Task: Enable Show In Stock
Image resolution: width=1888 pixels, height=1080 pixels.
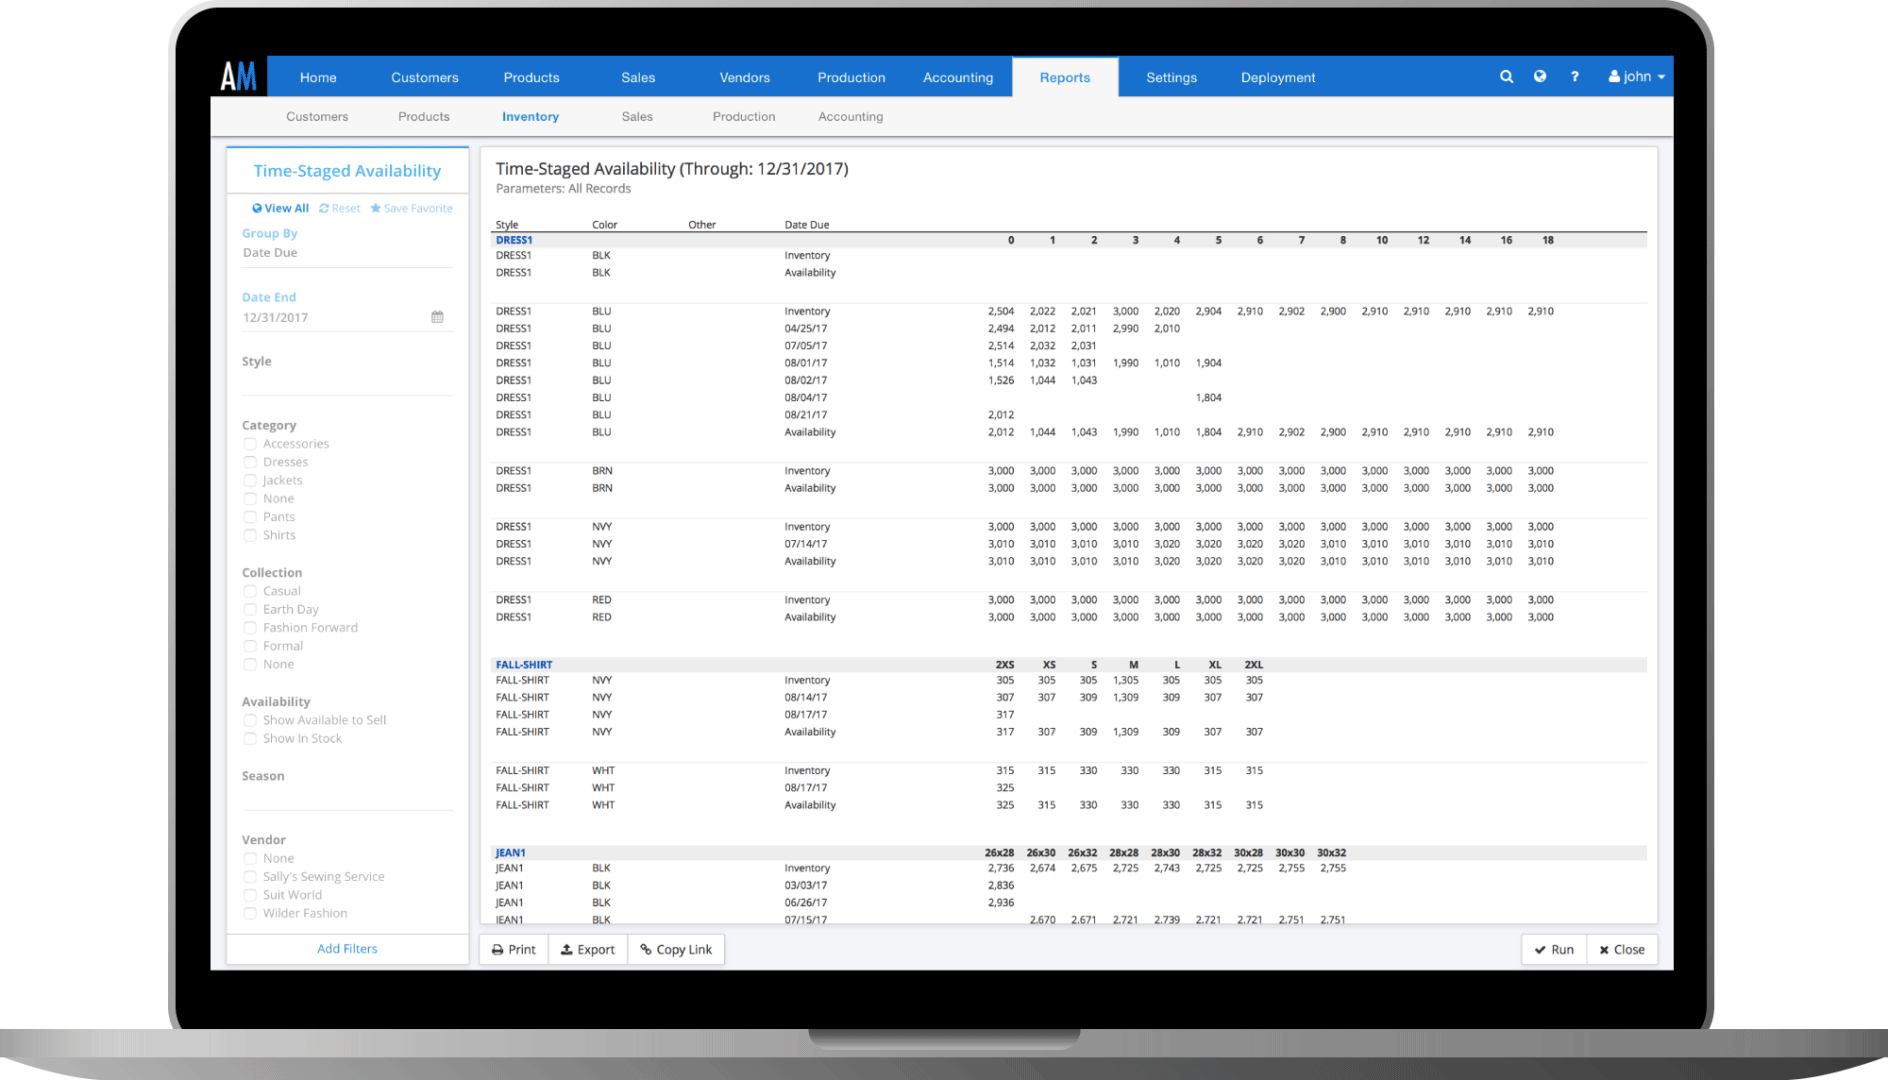Action: pyautogui.click(x=250, y=738)
